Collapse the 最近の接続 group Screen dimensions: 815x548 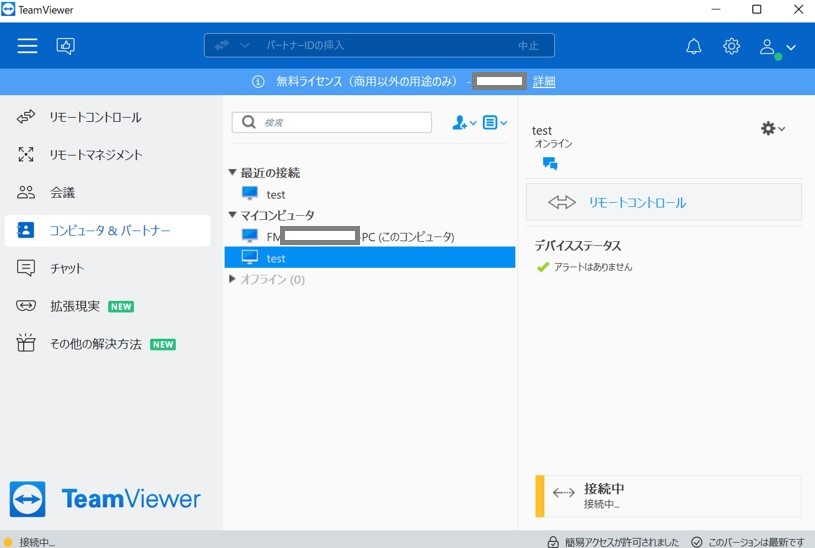[233, 173]
